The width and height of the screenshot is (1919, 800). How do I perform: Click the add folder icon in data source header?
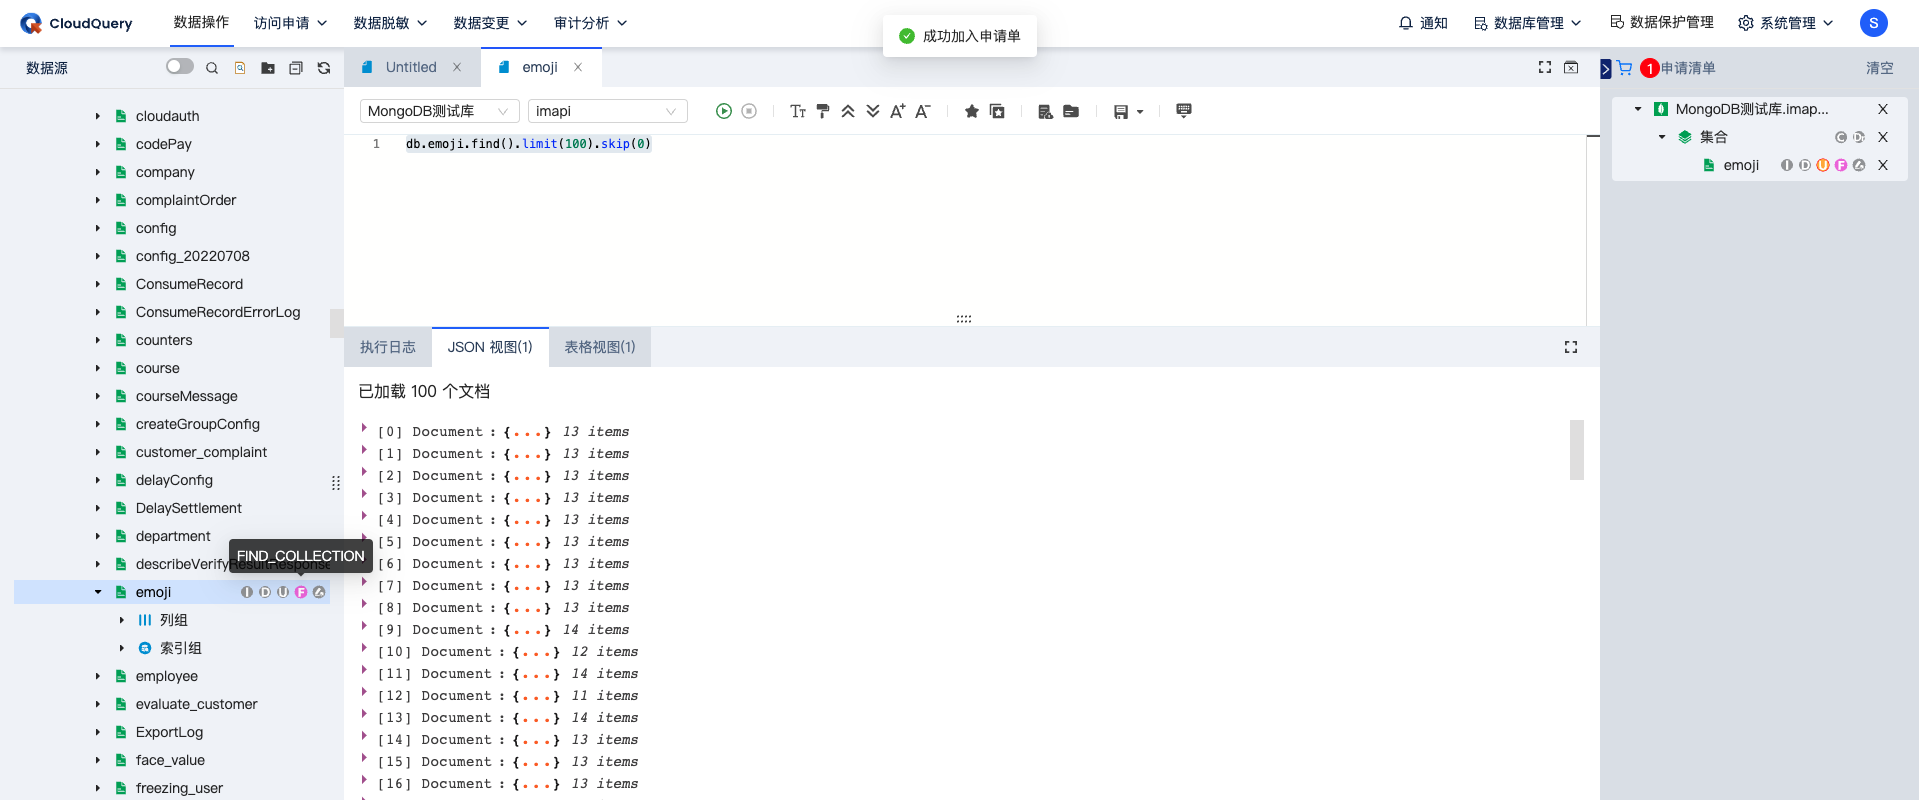click(268, 68)
